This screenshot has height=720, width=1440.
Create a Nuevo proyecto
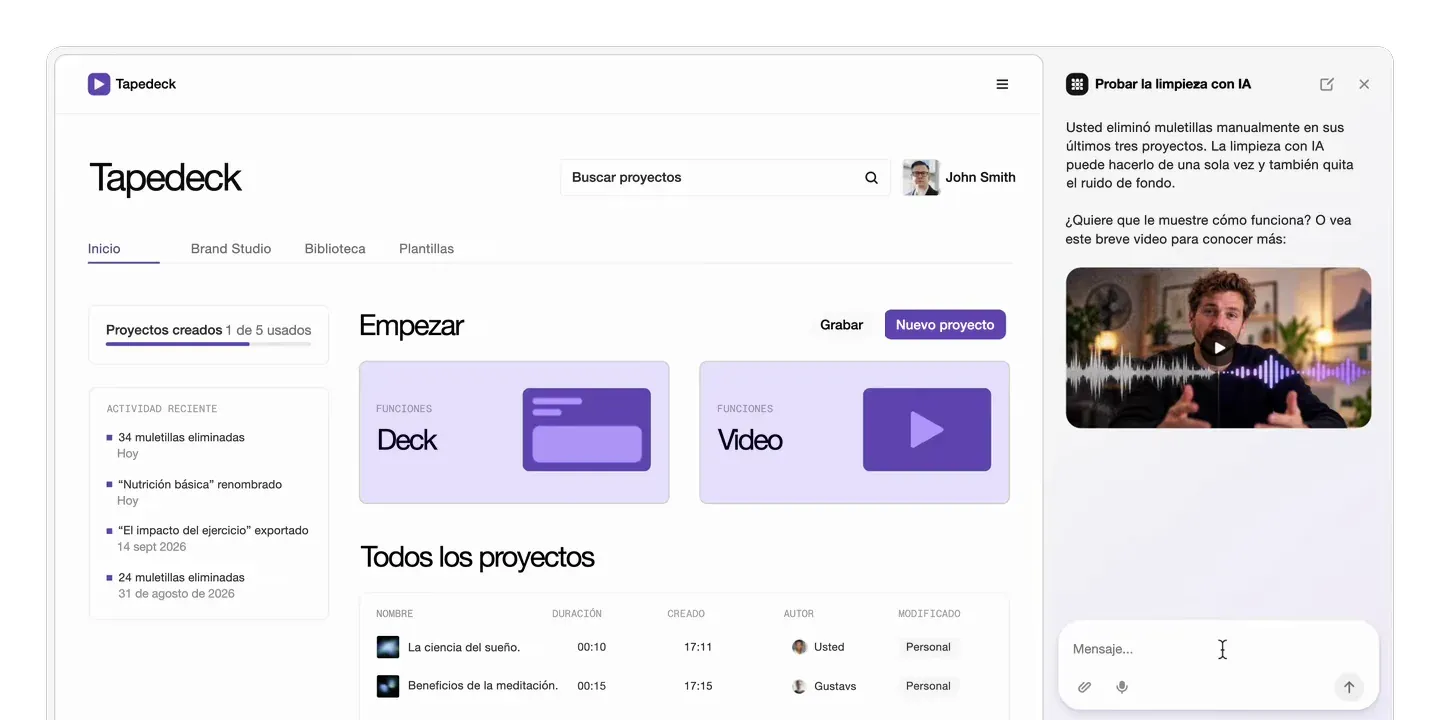(x=945, y=325)
